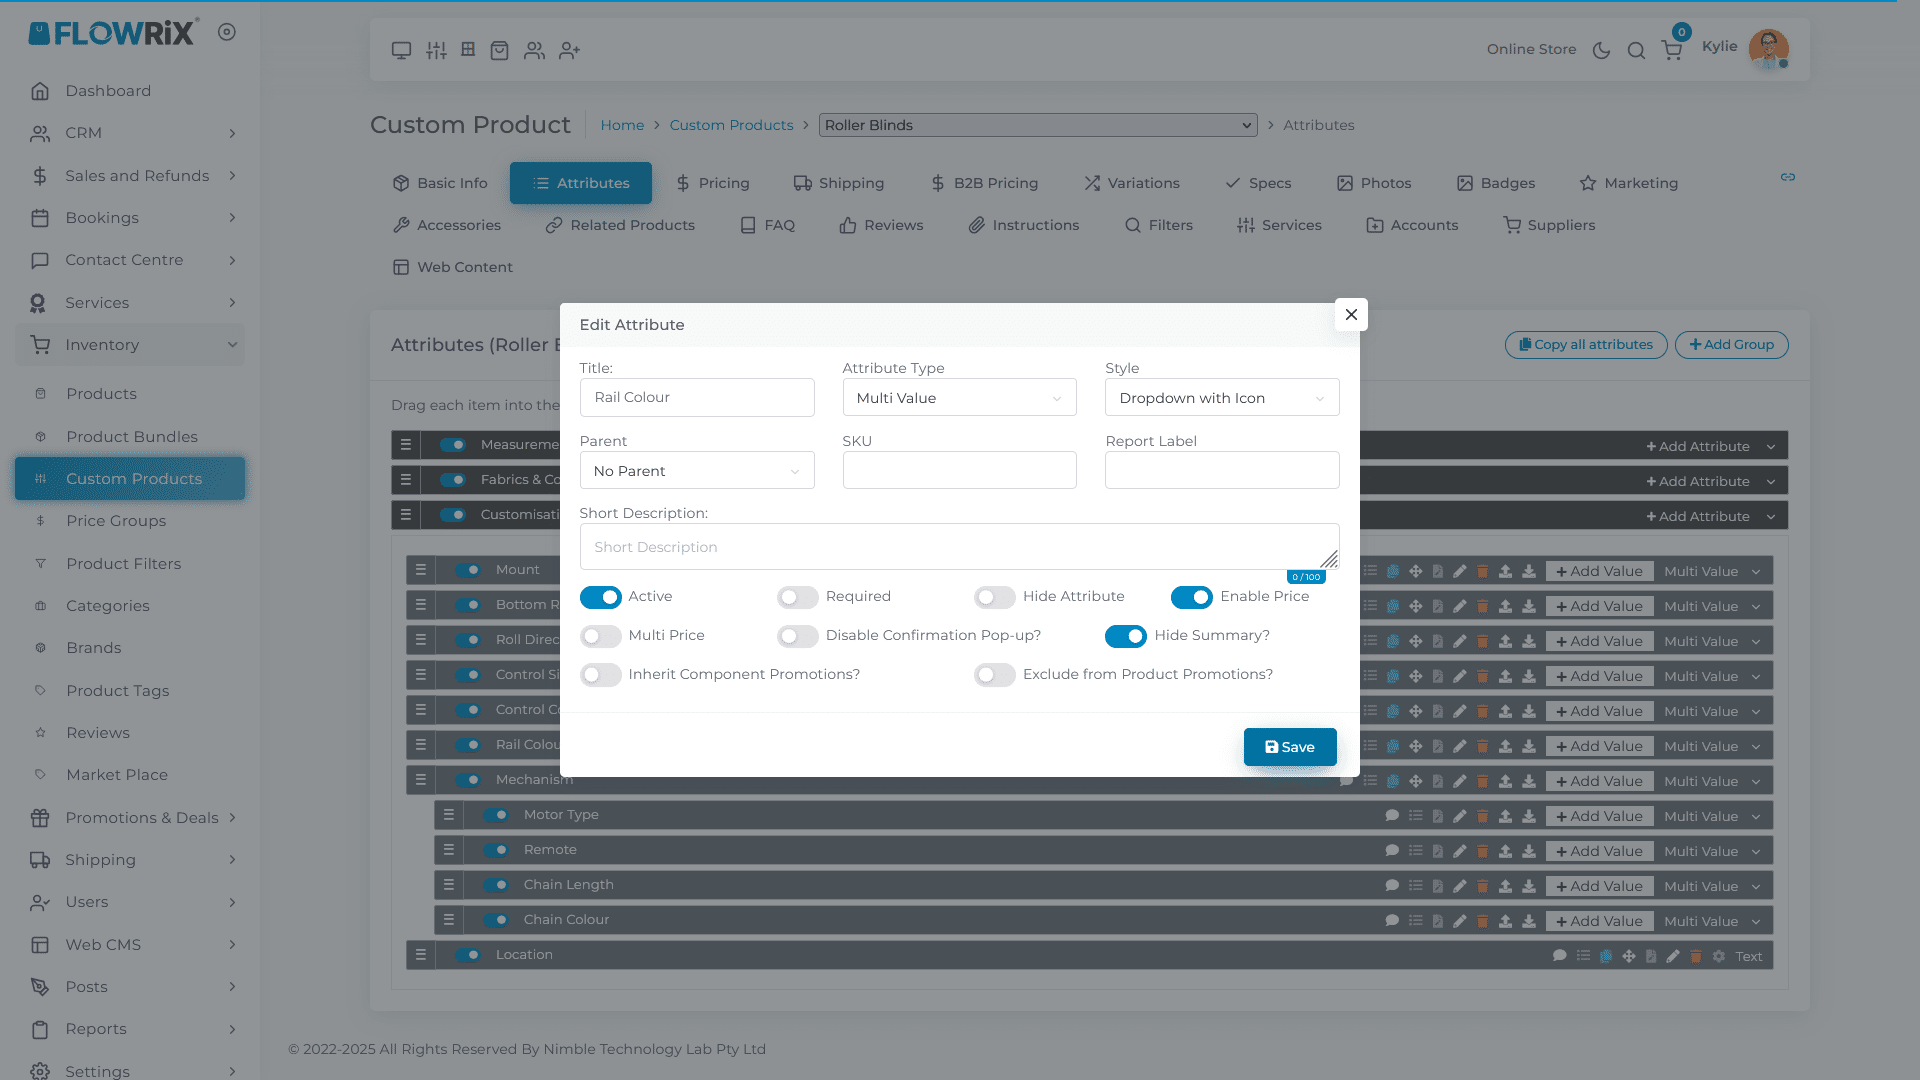Switch to the Pricing tab
This screenshot has width=1920, height=1080.
[x=712, y=183]
